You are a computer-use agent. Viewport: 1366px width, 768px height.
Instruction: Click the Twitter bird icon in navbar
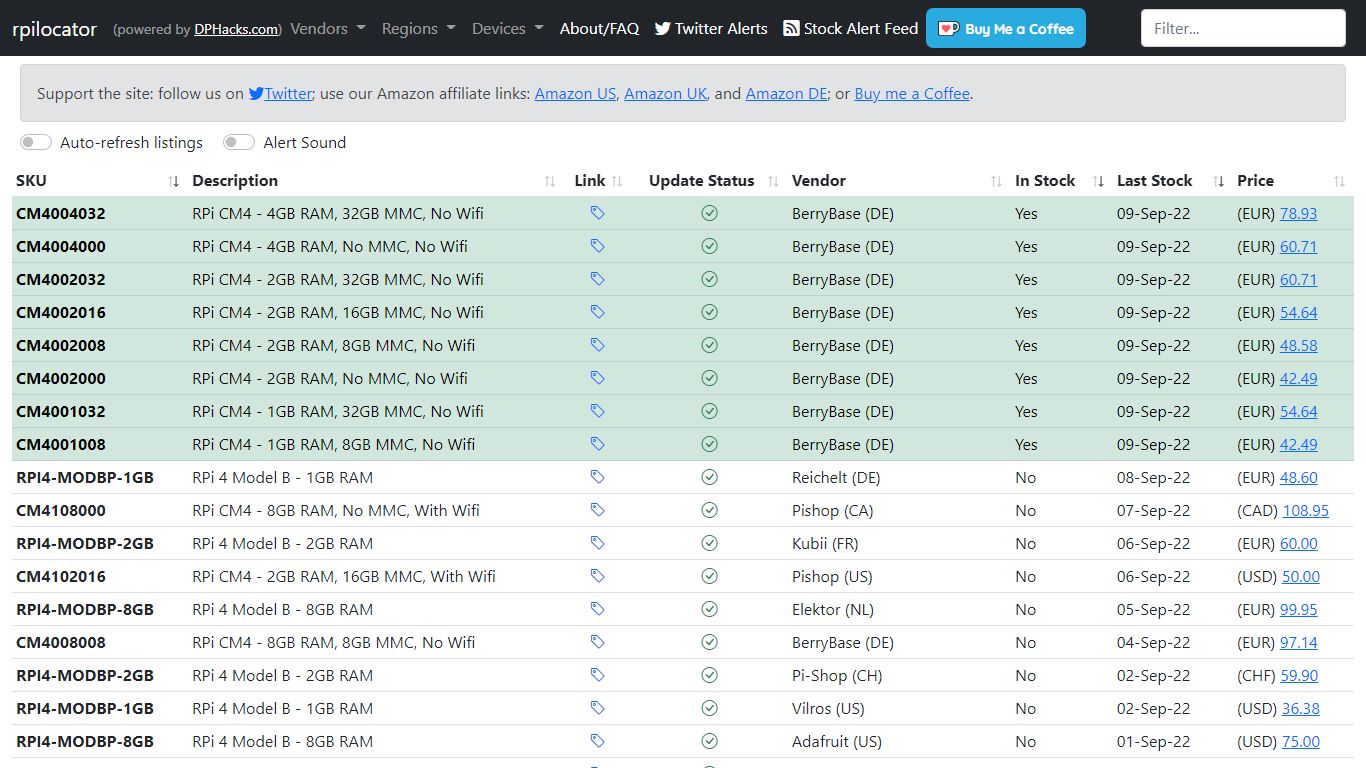(x=662, y=28)
